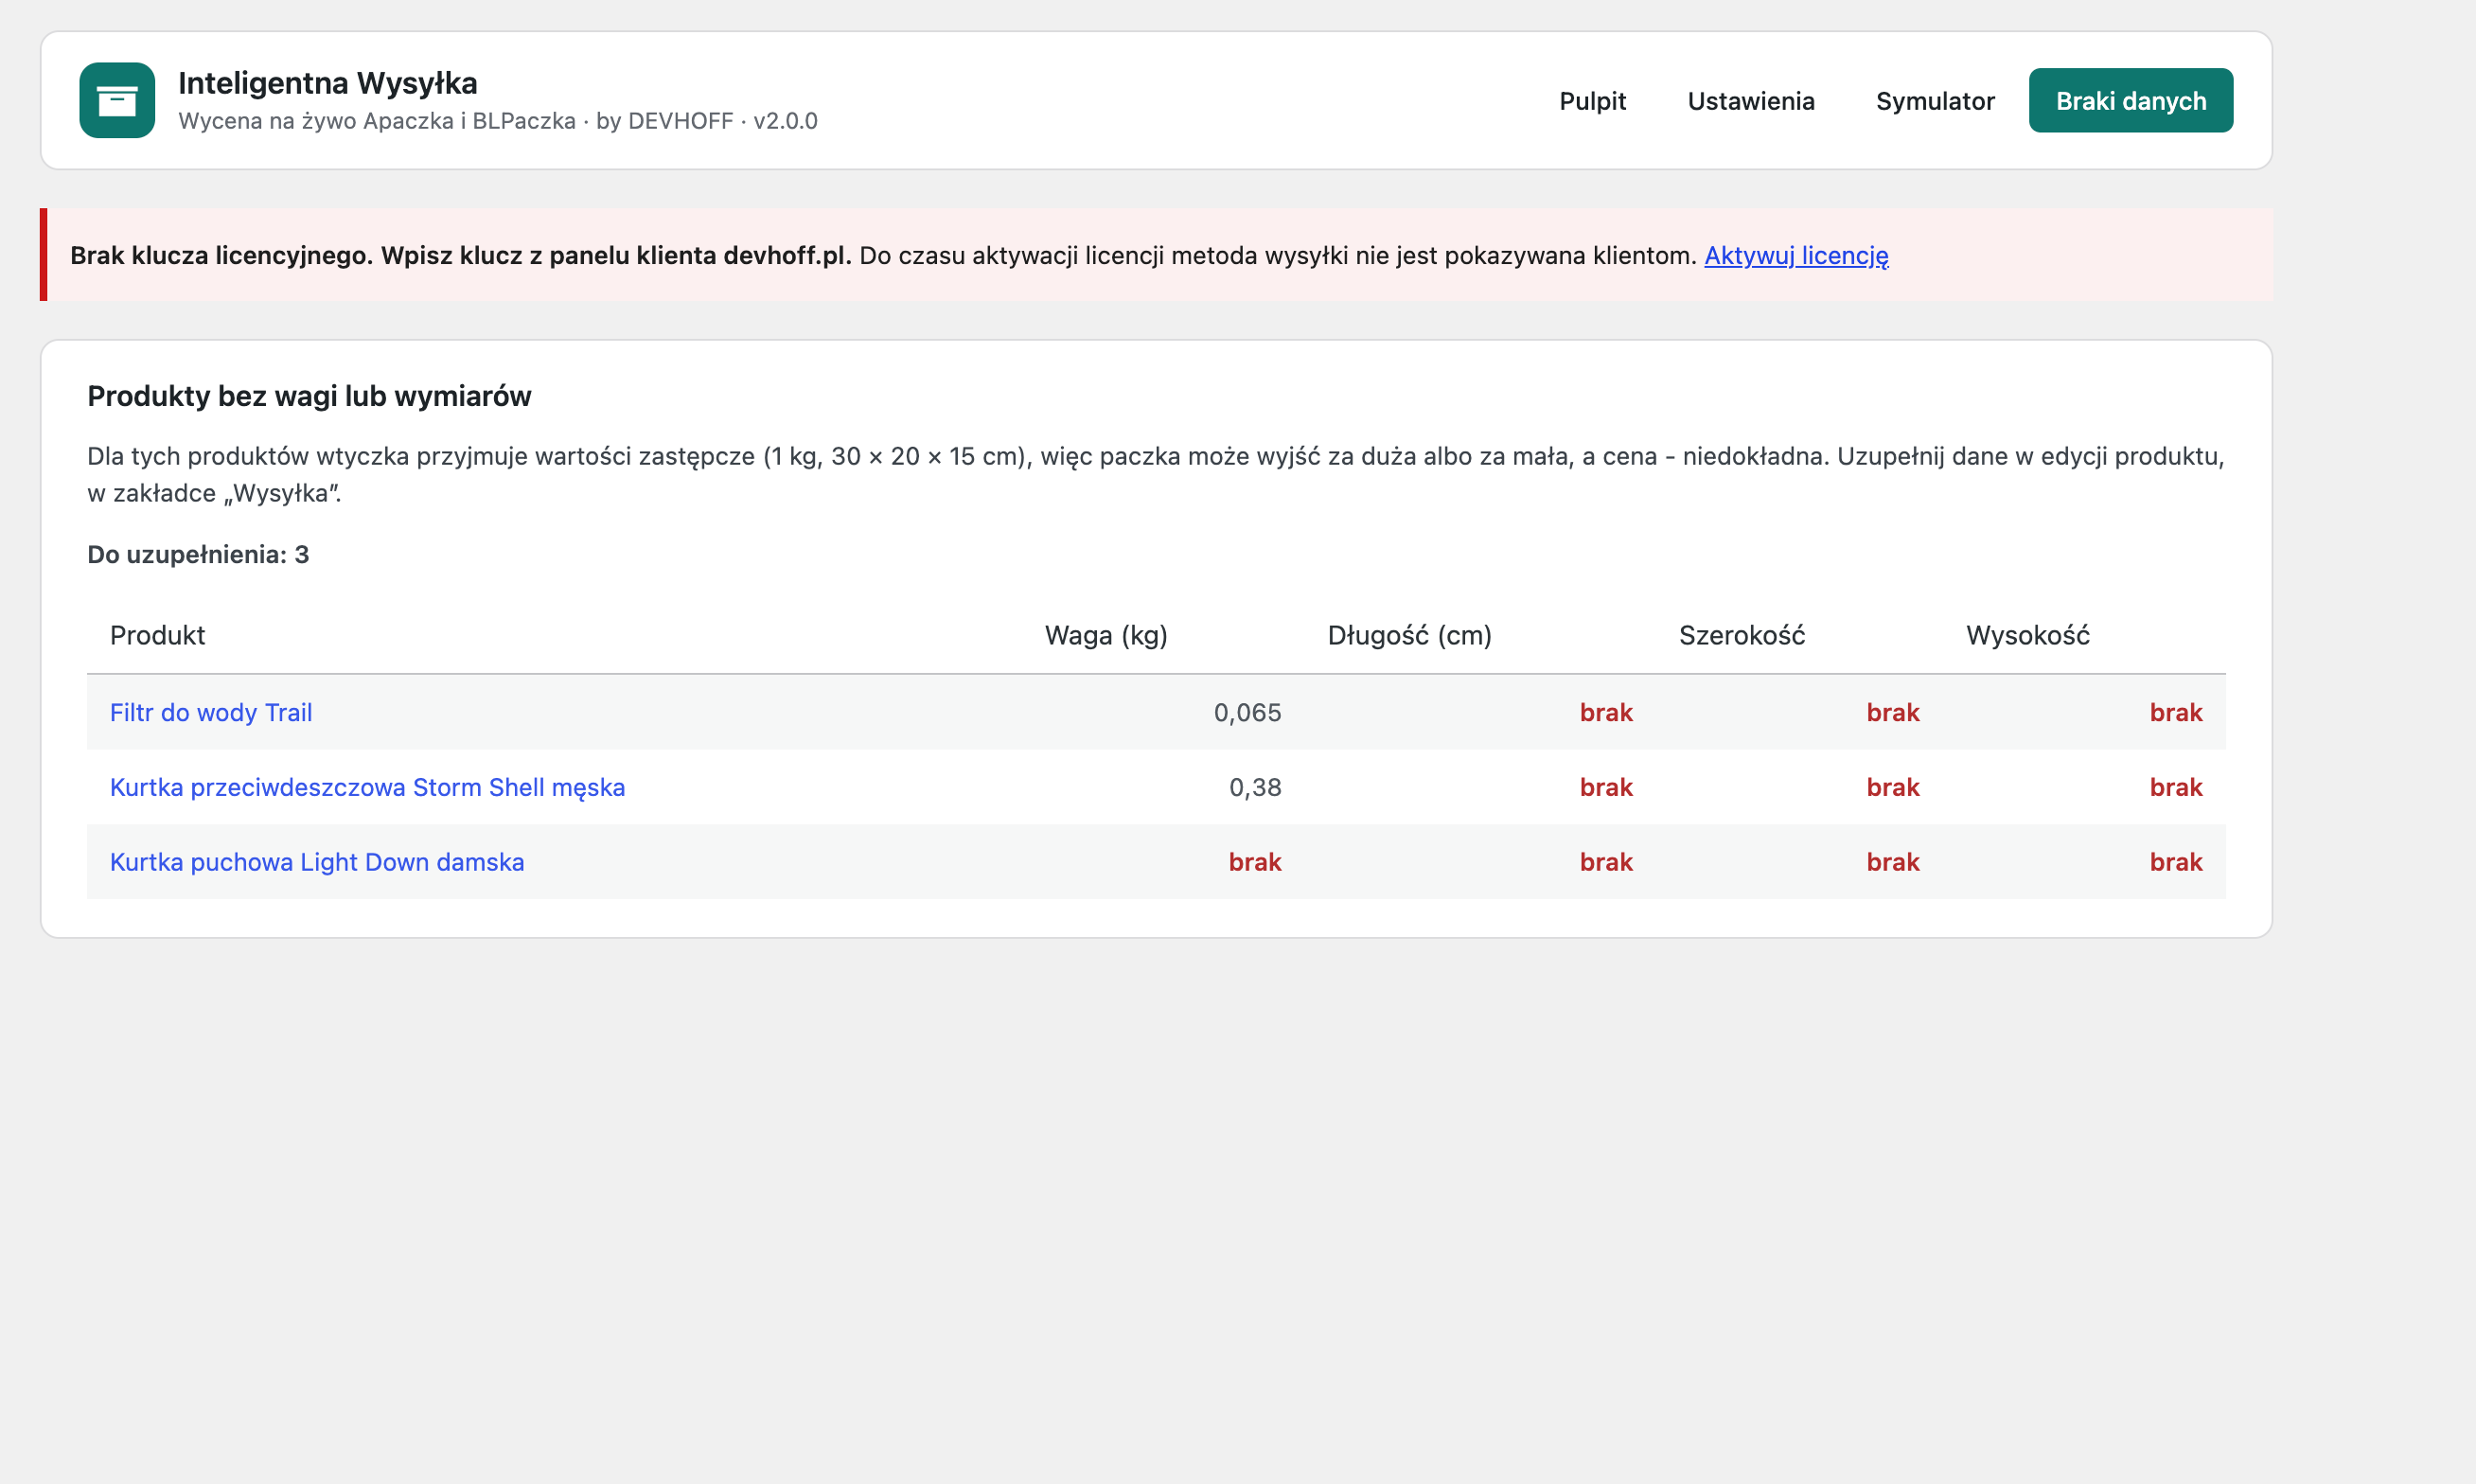
Task: Click the Długość (cm) column header
Action: click(1409, 635)
